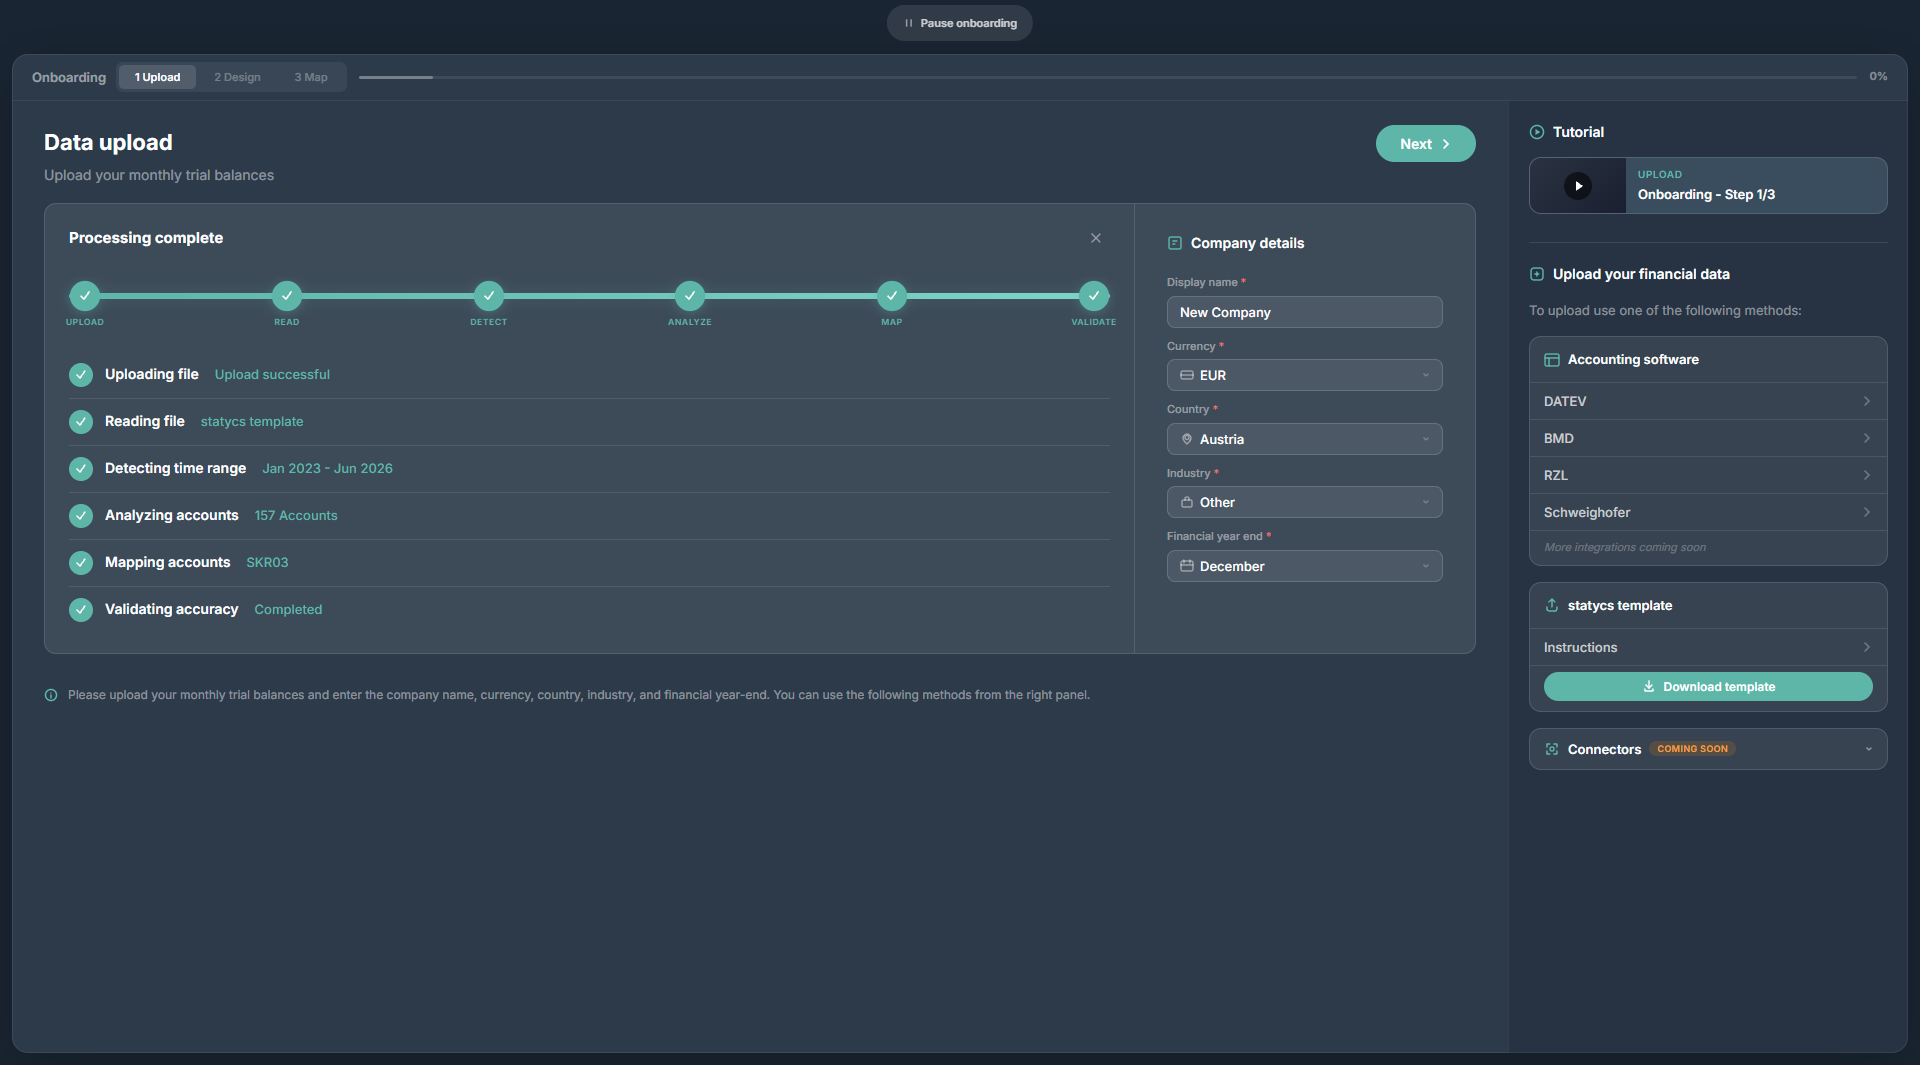The image size is (1920, 1065).
Task: Open the Currency dropdown showing EUR
Action: 1304,375
